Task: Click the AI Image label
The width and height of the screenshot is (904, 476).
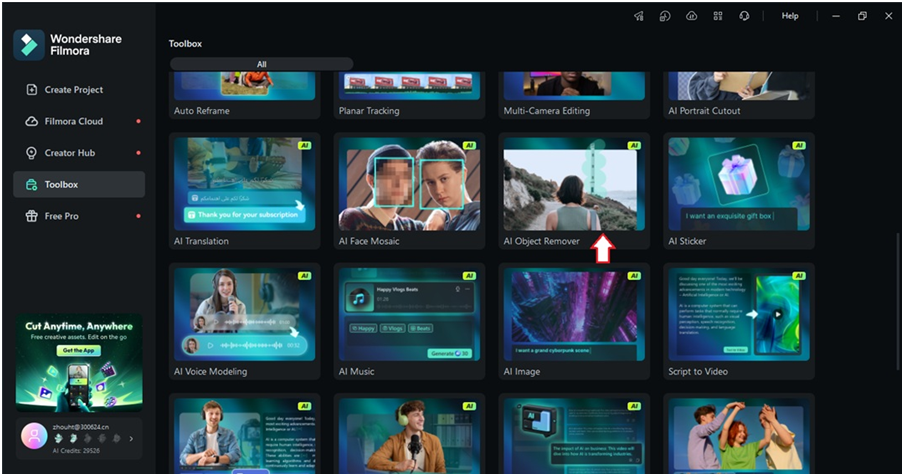Action: [522, 372]
